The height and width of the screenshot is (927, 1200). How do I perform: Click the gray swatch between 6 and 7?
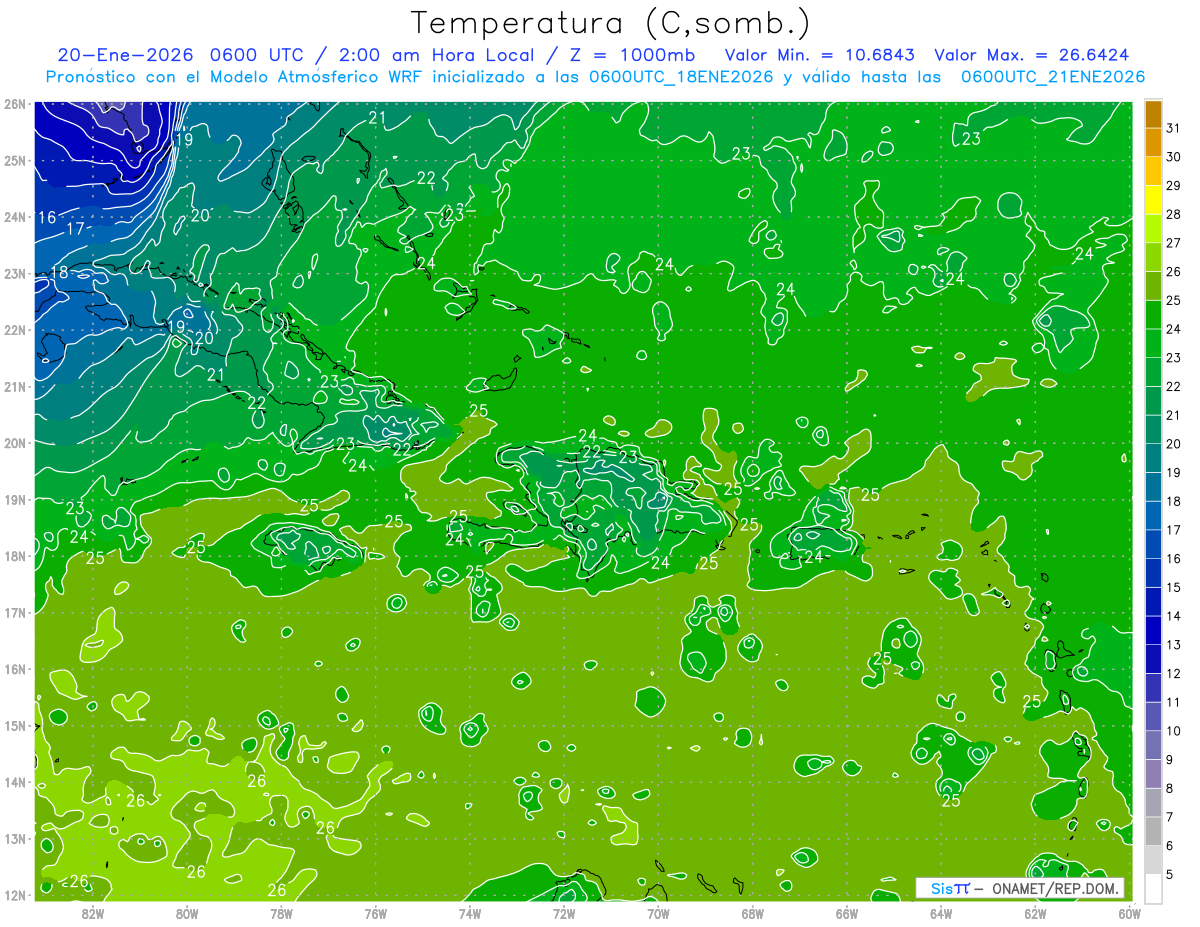click(1153, 831)
